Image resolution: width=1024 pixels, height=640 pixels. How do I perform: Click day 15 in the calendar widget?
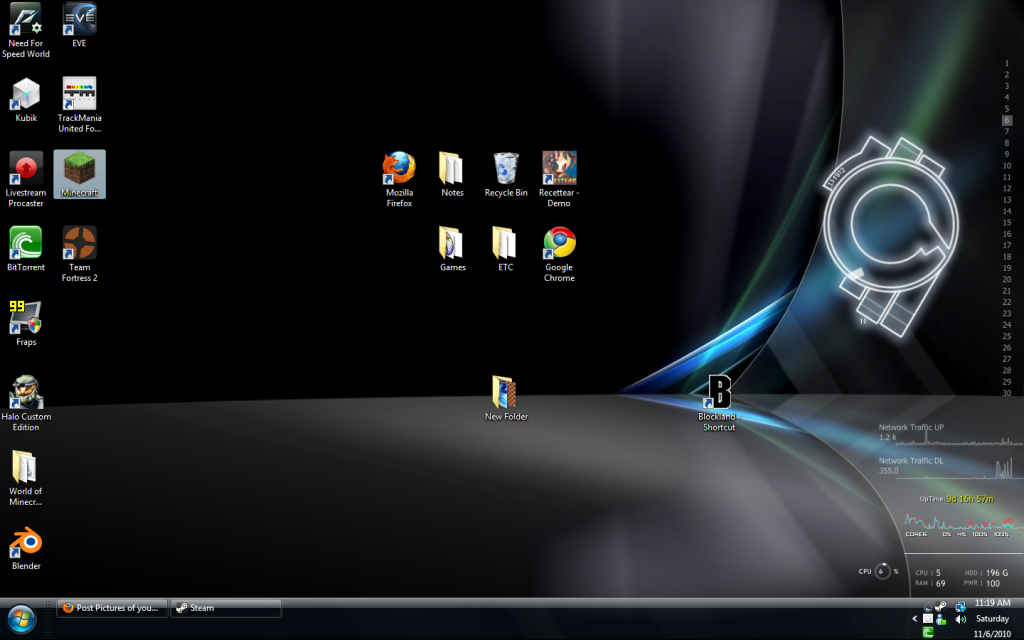[1007, 223]
